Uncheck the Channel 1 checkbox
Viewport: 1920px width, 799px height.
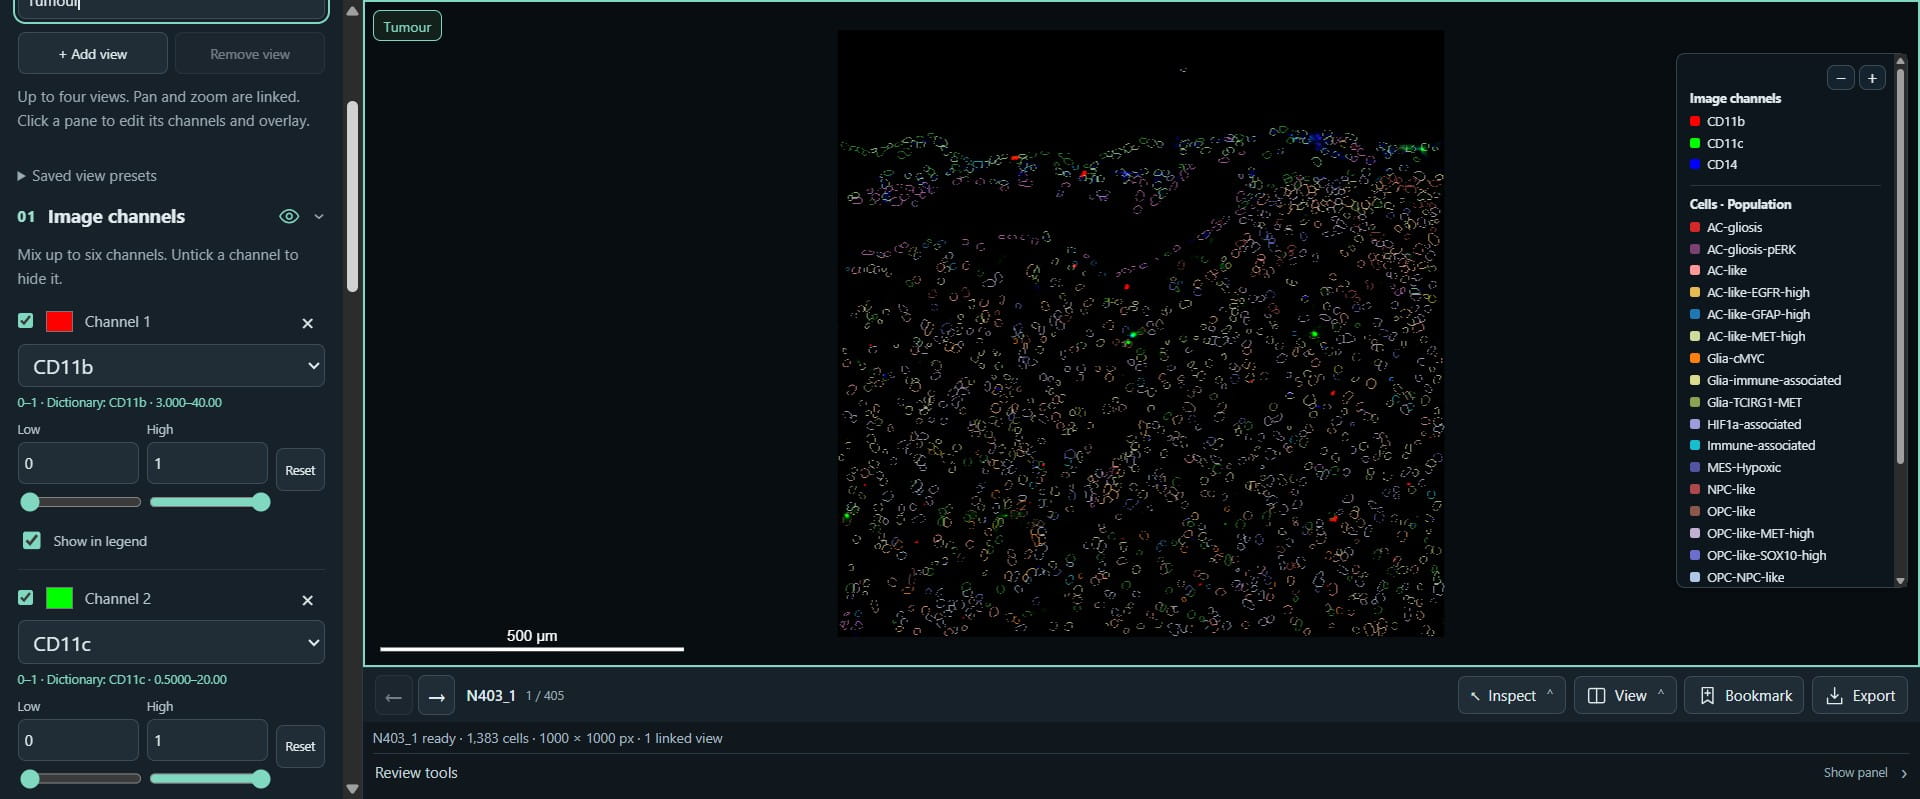point(26,321)
